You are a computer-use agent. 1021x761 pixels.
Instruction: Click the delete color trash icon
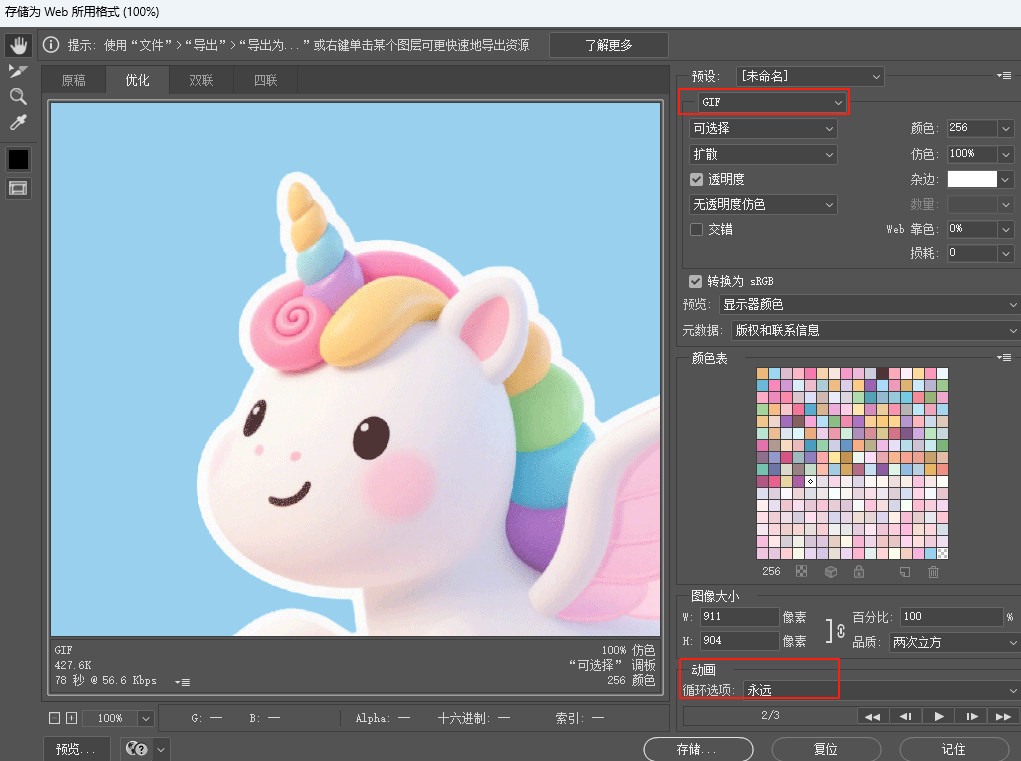pyautogui.click(x=933, y=572)
